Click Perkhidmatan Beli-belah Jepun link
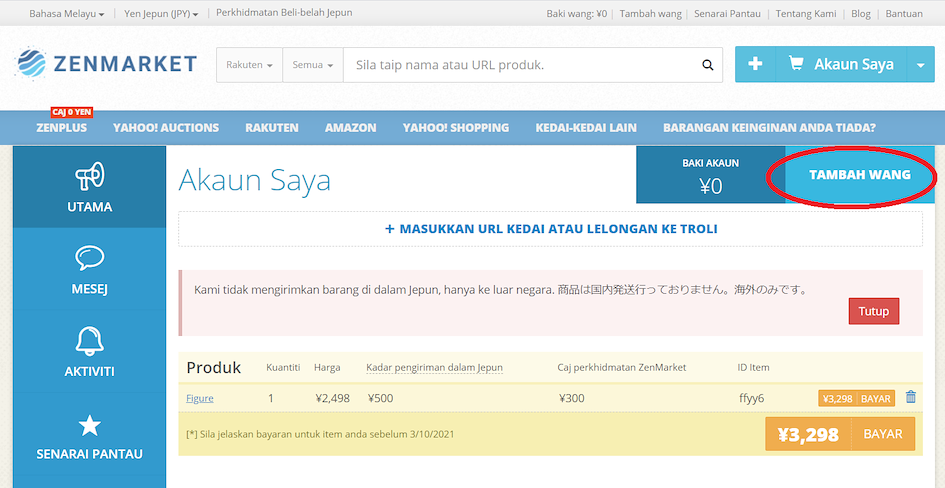This screenshot has height=488, width=945. pos(284,13)
